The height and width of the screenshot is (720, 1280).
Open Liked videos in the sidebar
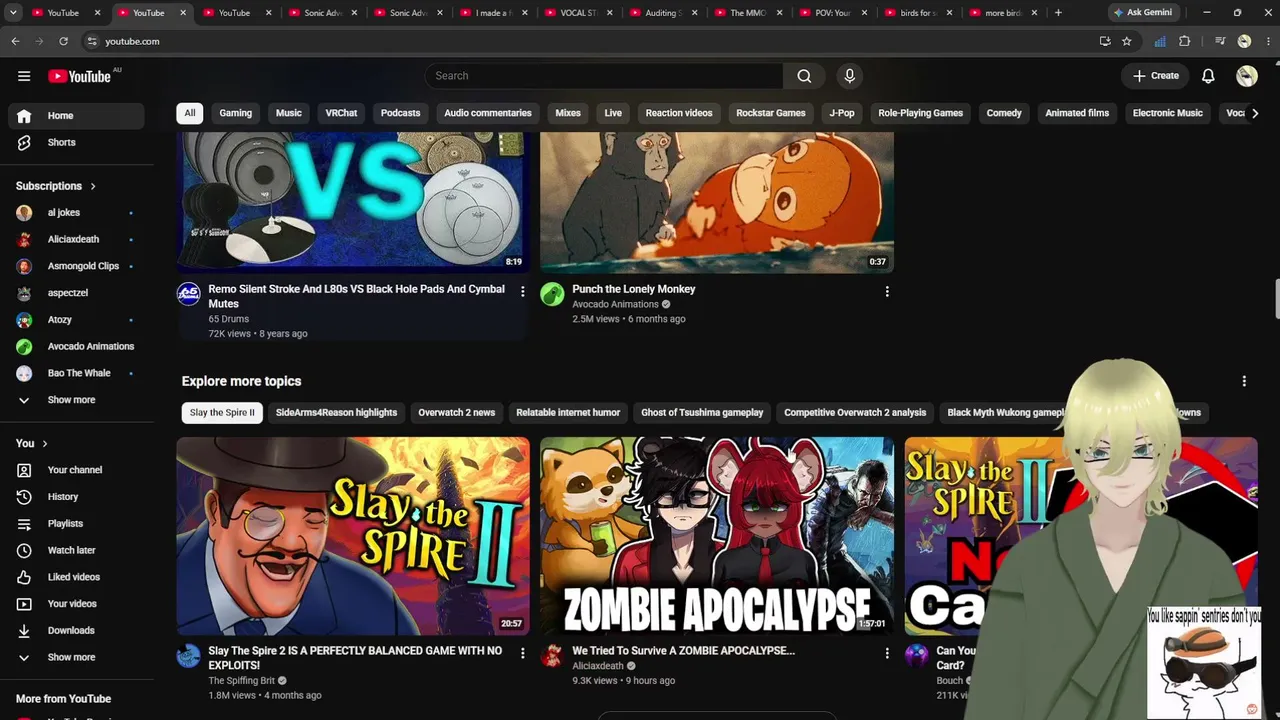pyautogui.click(x=76, y=577)
